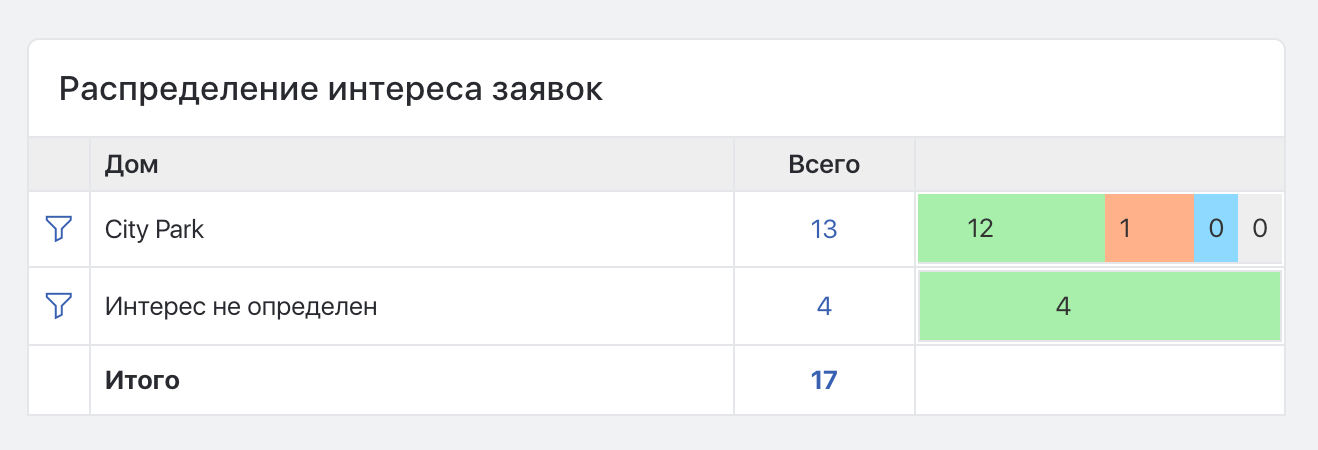Click the "Всего" column header

coord(824,165)
